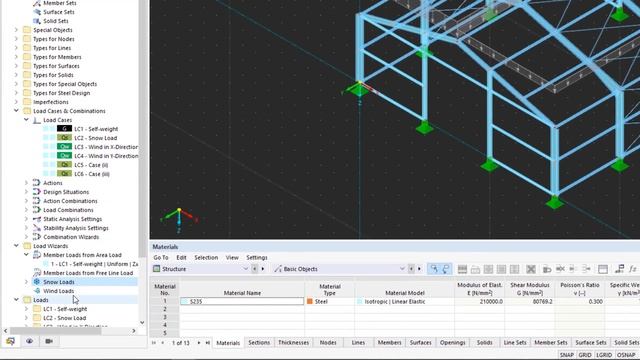The height and width of the screenshot is (360, 640).
Task: Expand the Special Objects folder
Action: (16, 30)
